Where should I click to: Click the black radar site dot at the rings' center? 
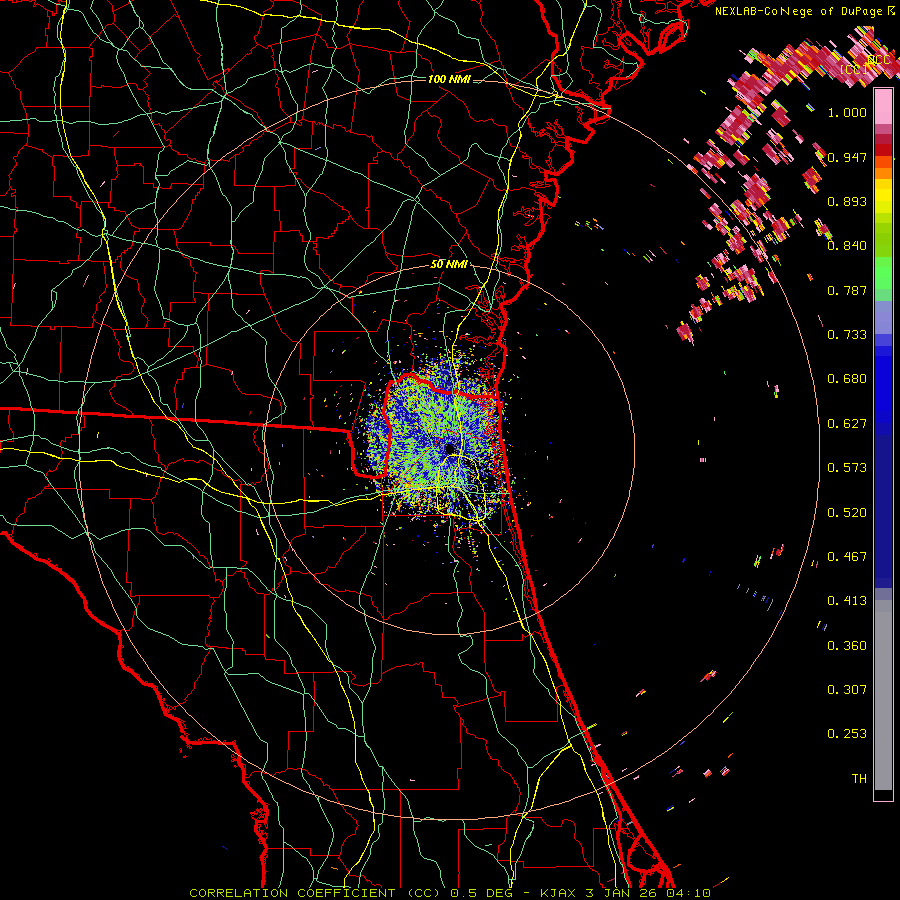tap(449, 448)
